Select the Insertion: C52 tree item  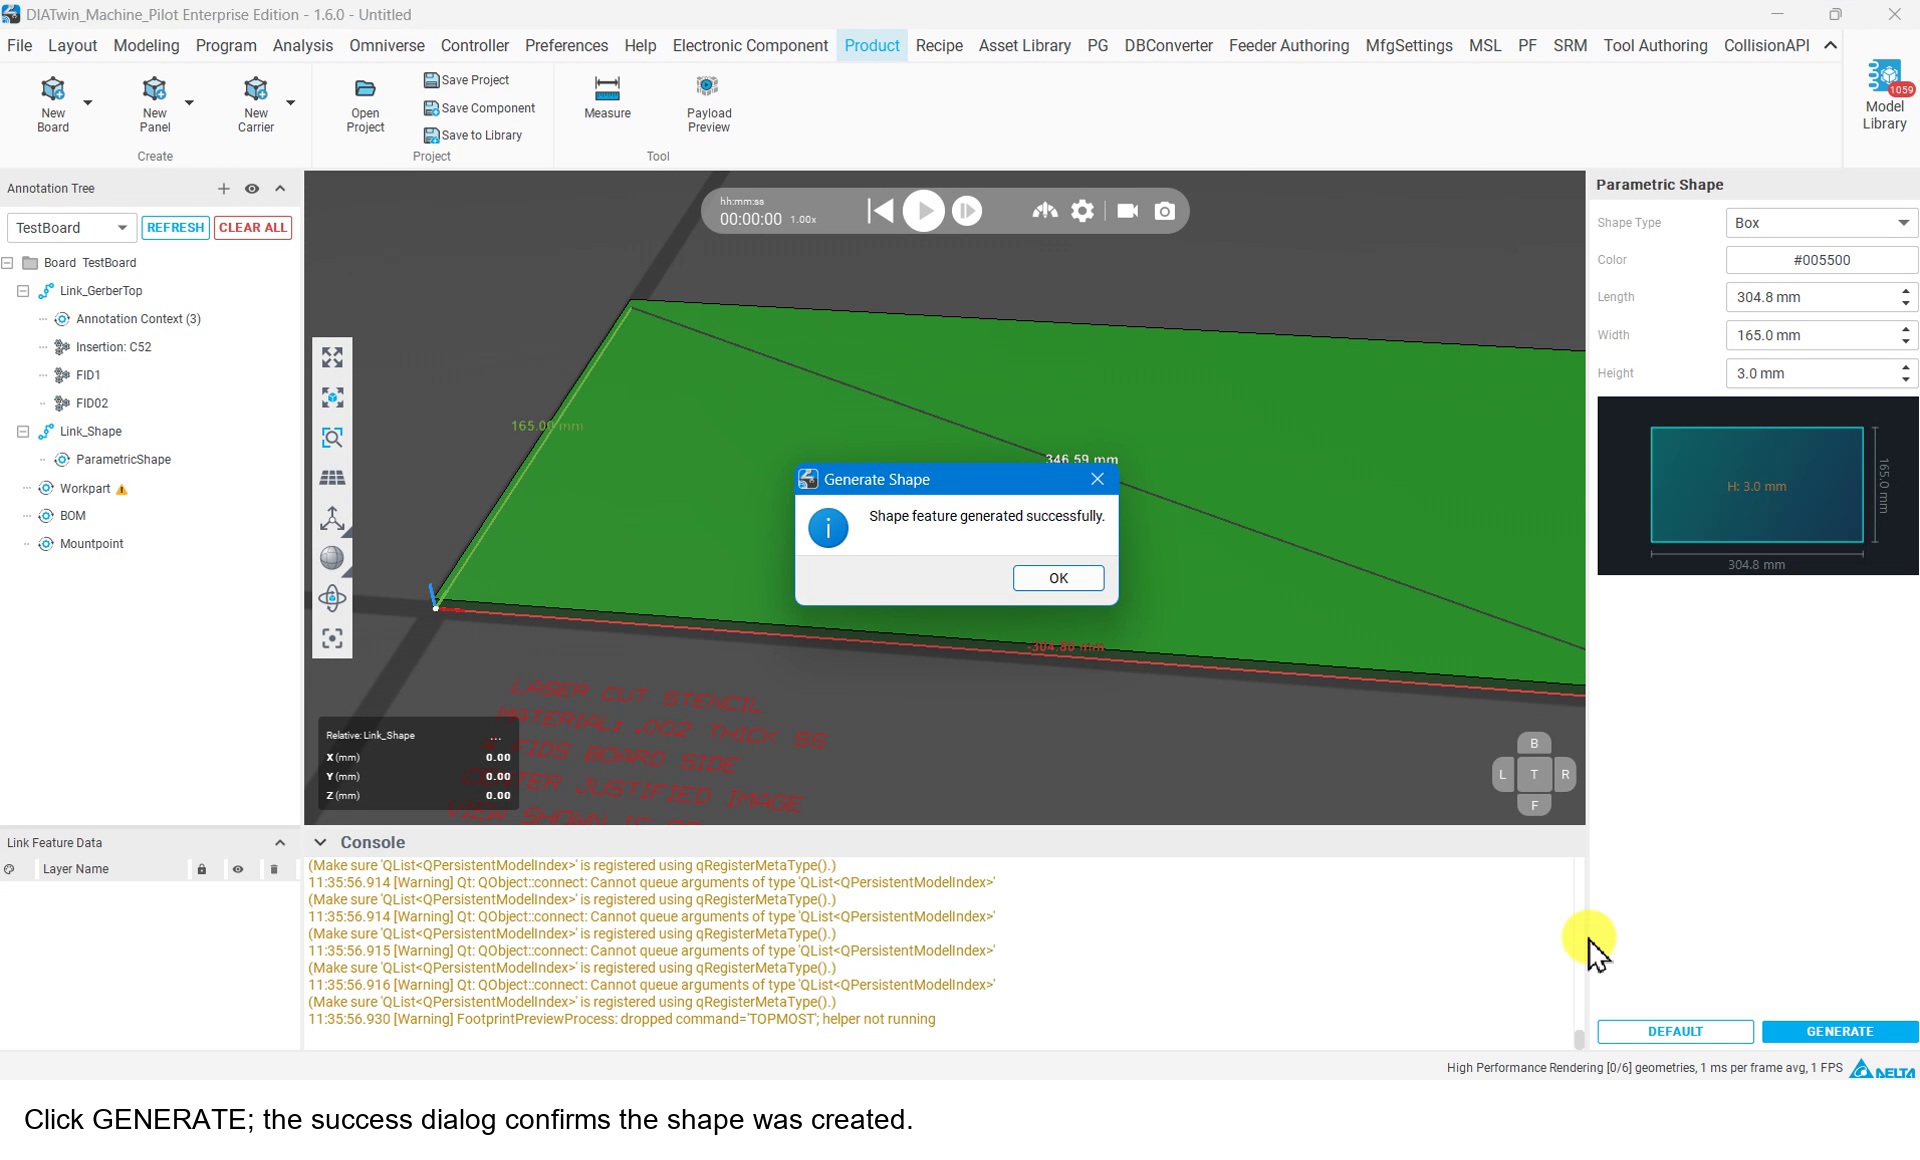113,347
